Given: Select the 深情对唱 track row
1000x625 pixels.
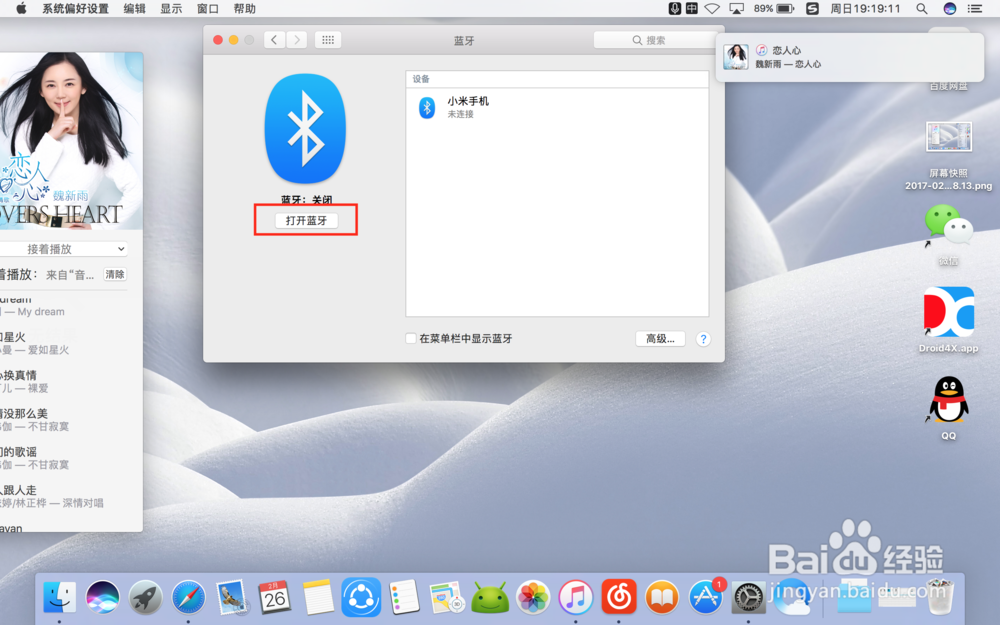Looking at the screenshot, I should tap(64, 496).
